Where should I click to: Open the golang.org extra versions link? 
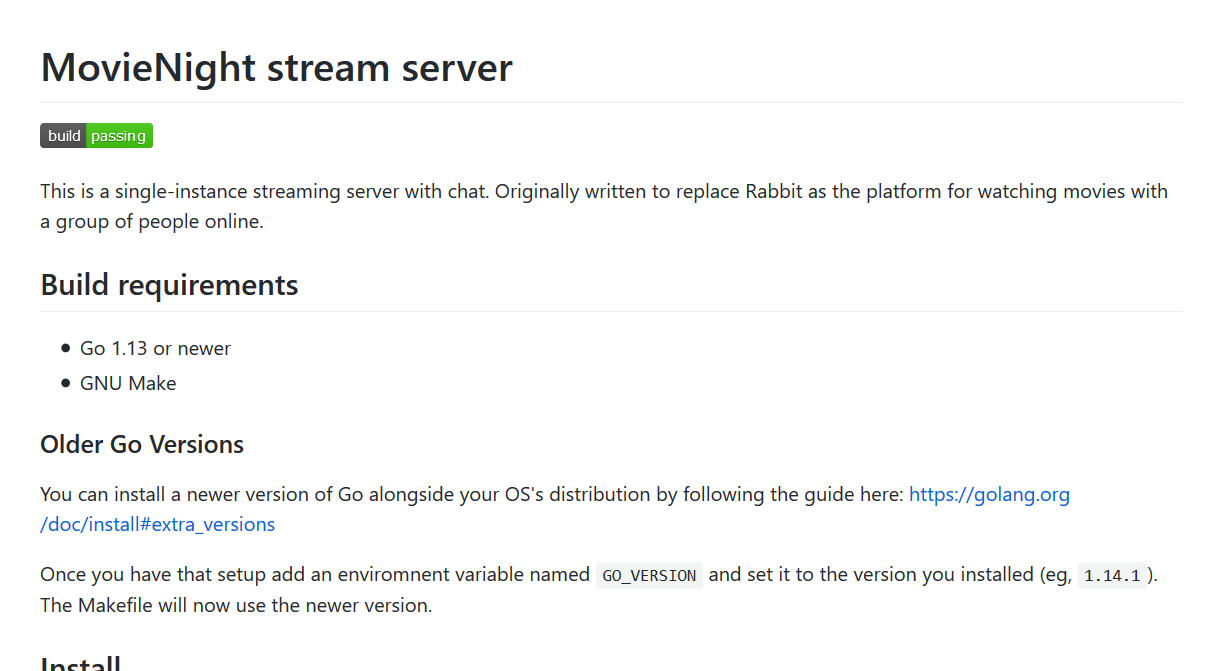pos(988,495)
